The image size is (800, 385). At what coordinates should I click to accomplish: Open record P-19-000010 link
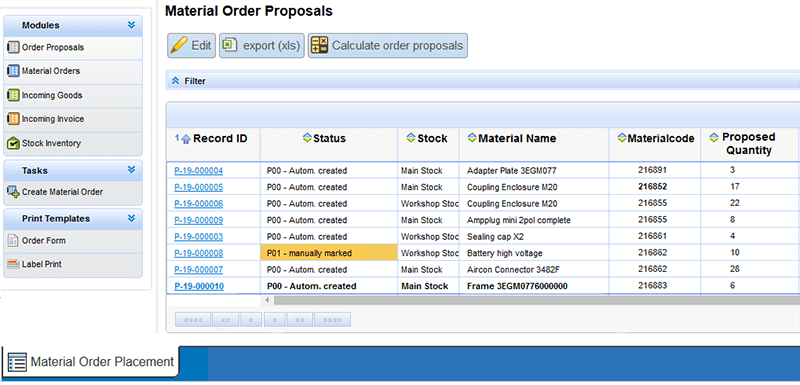pos(199,286)
